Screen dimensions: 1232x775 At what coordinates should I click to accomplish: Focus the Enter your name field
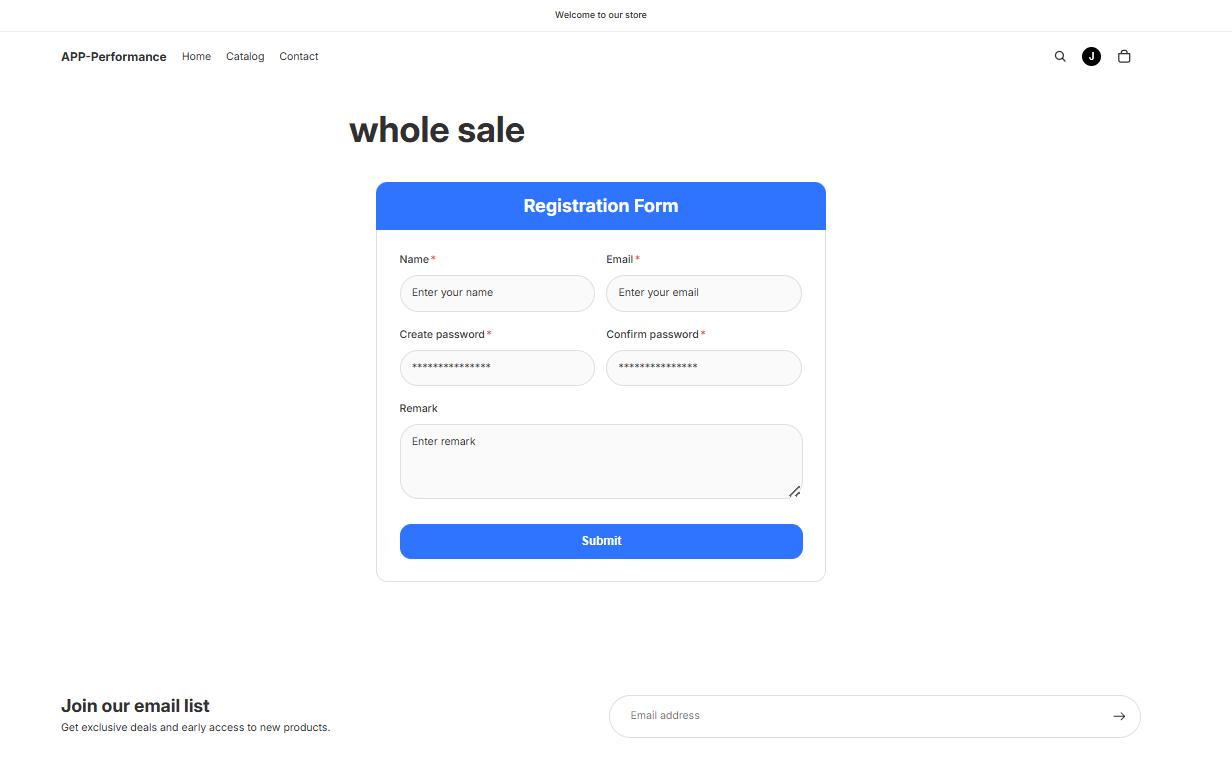(x=497, y=293)
